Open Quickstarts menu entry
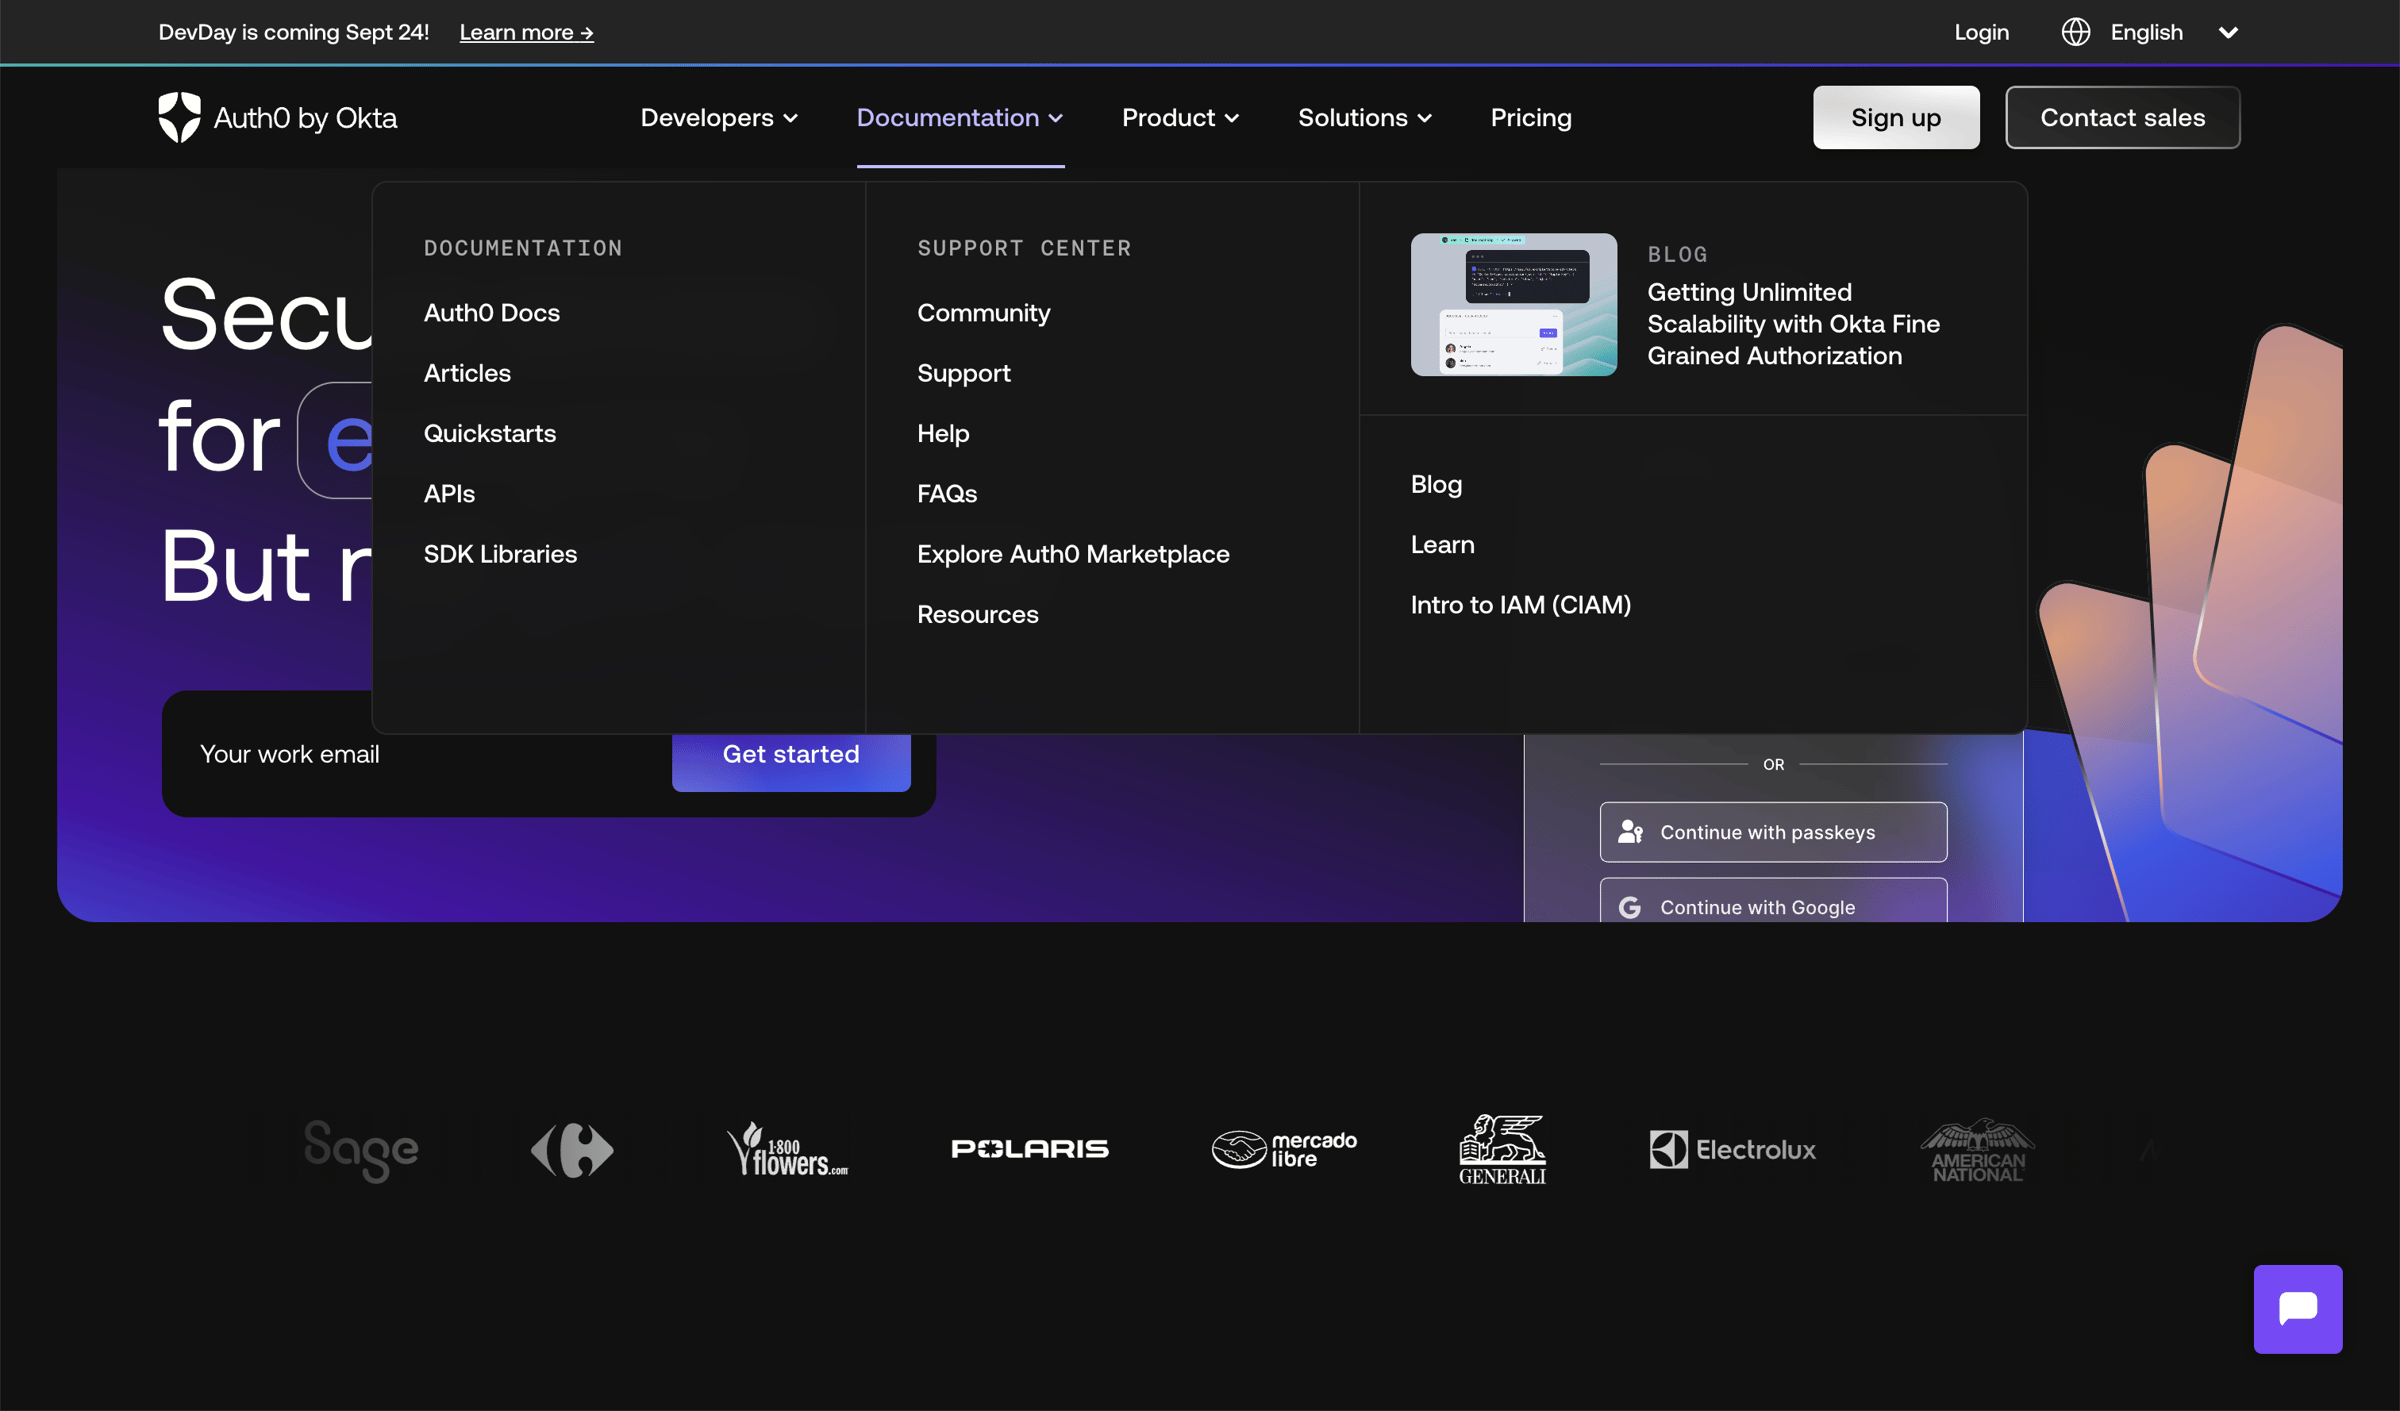Screen dimensions: 2400x1411 (490, 433)
